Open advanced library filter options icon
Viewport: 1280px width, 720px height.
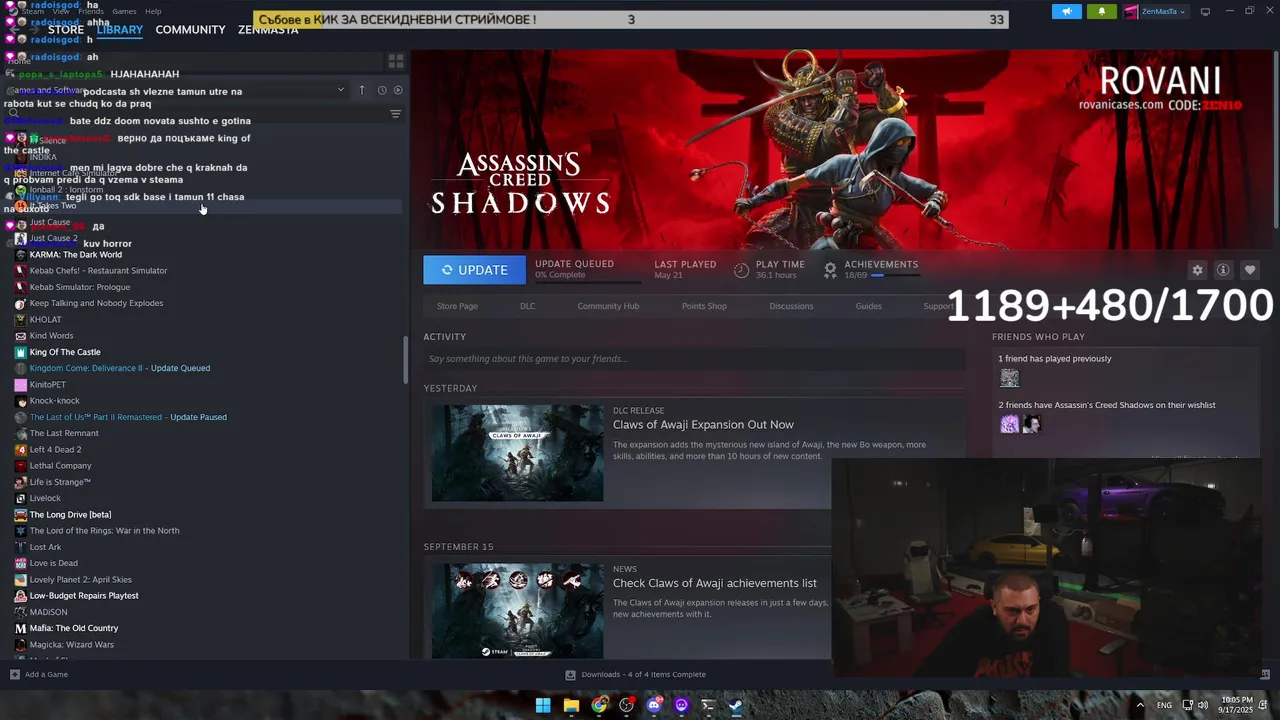point(395,114)
